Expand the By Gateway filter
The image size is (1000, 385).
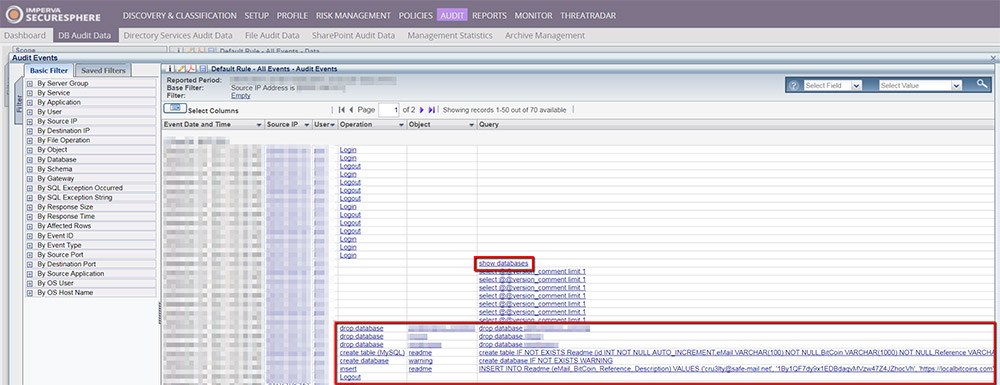point(30,178)
